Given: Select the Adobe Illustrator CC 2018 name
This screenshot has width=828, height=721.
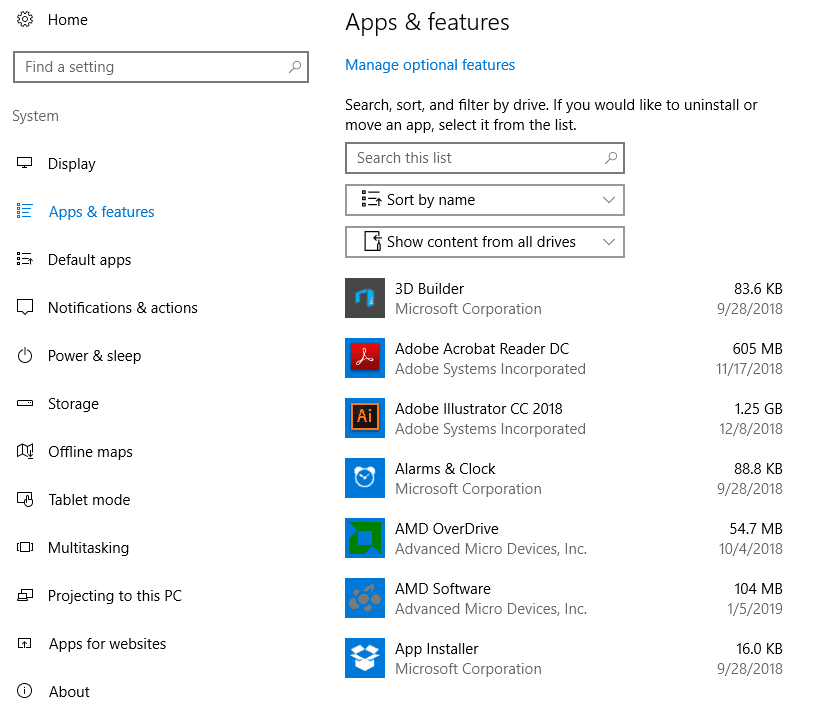Looking at the screenshot, I should tap(478, 409).
